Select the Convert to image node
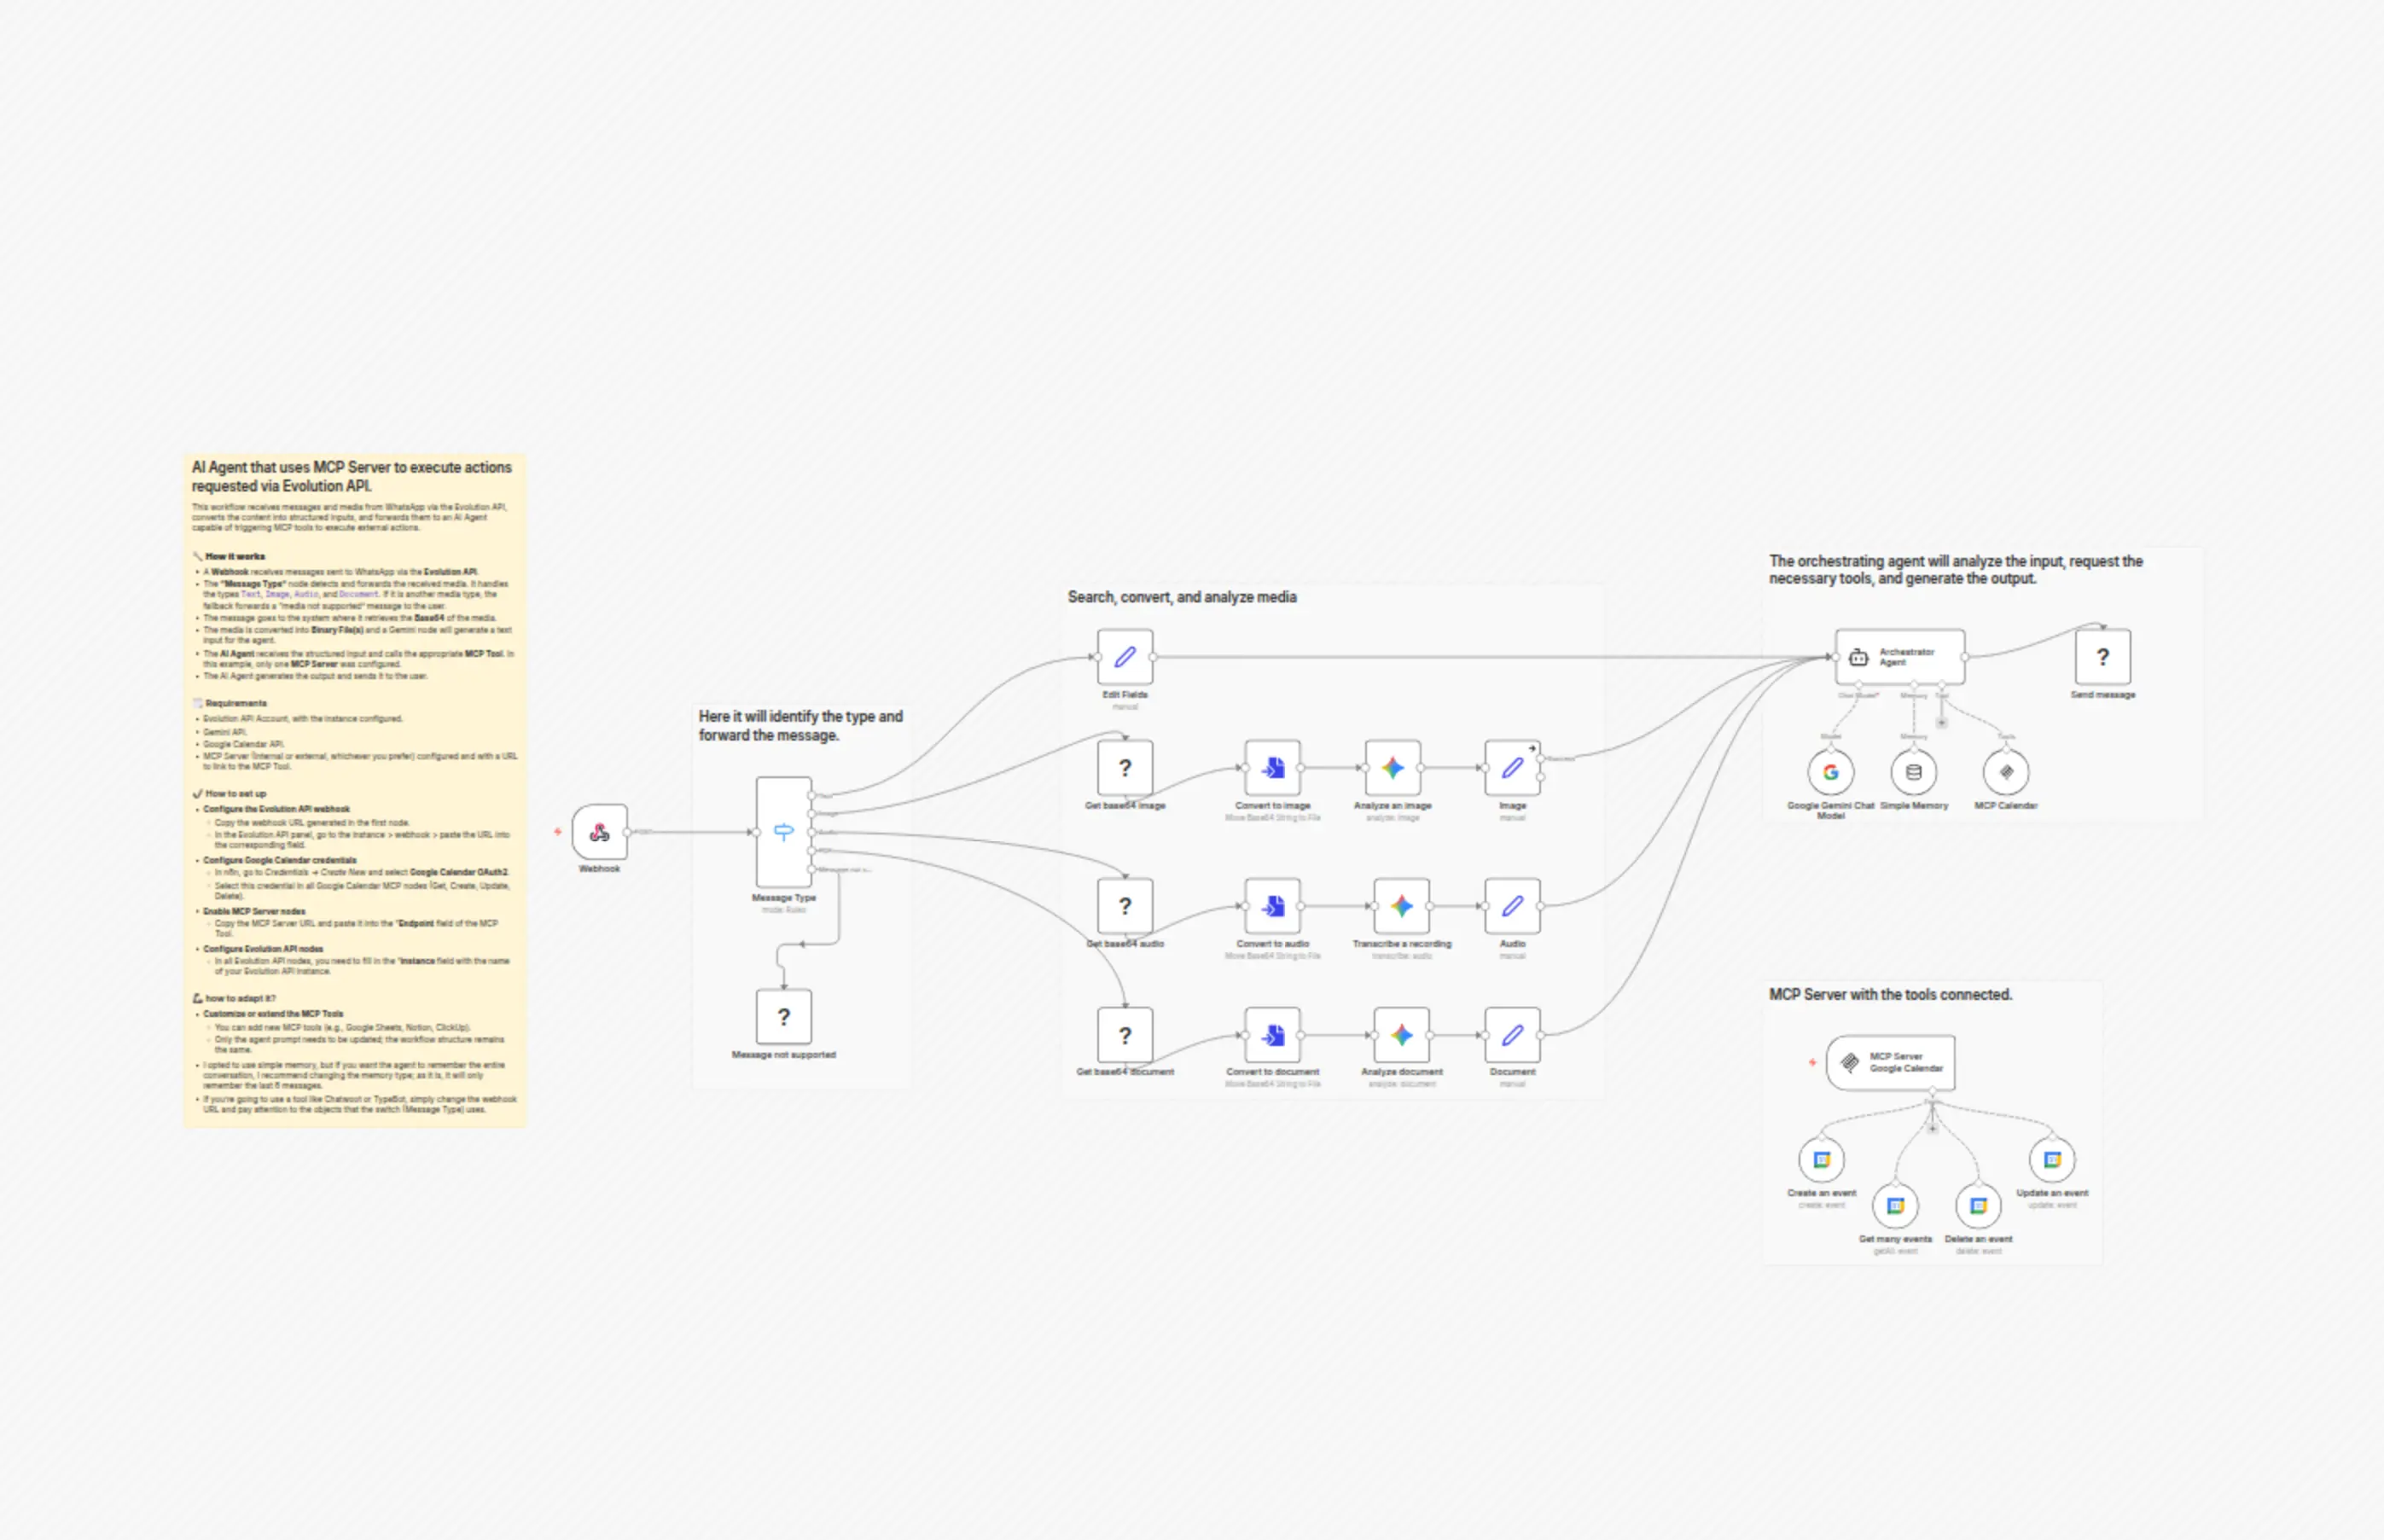2384x1540 pixels. click(x=1272, y=768)
